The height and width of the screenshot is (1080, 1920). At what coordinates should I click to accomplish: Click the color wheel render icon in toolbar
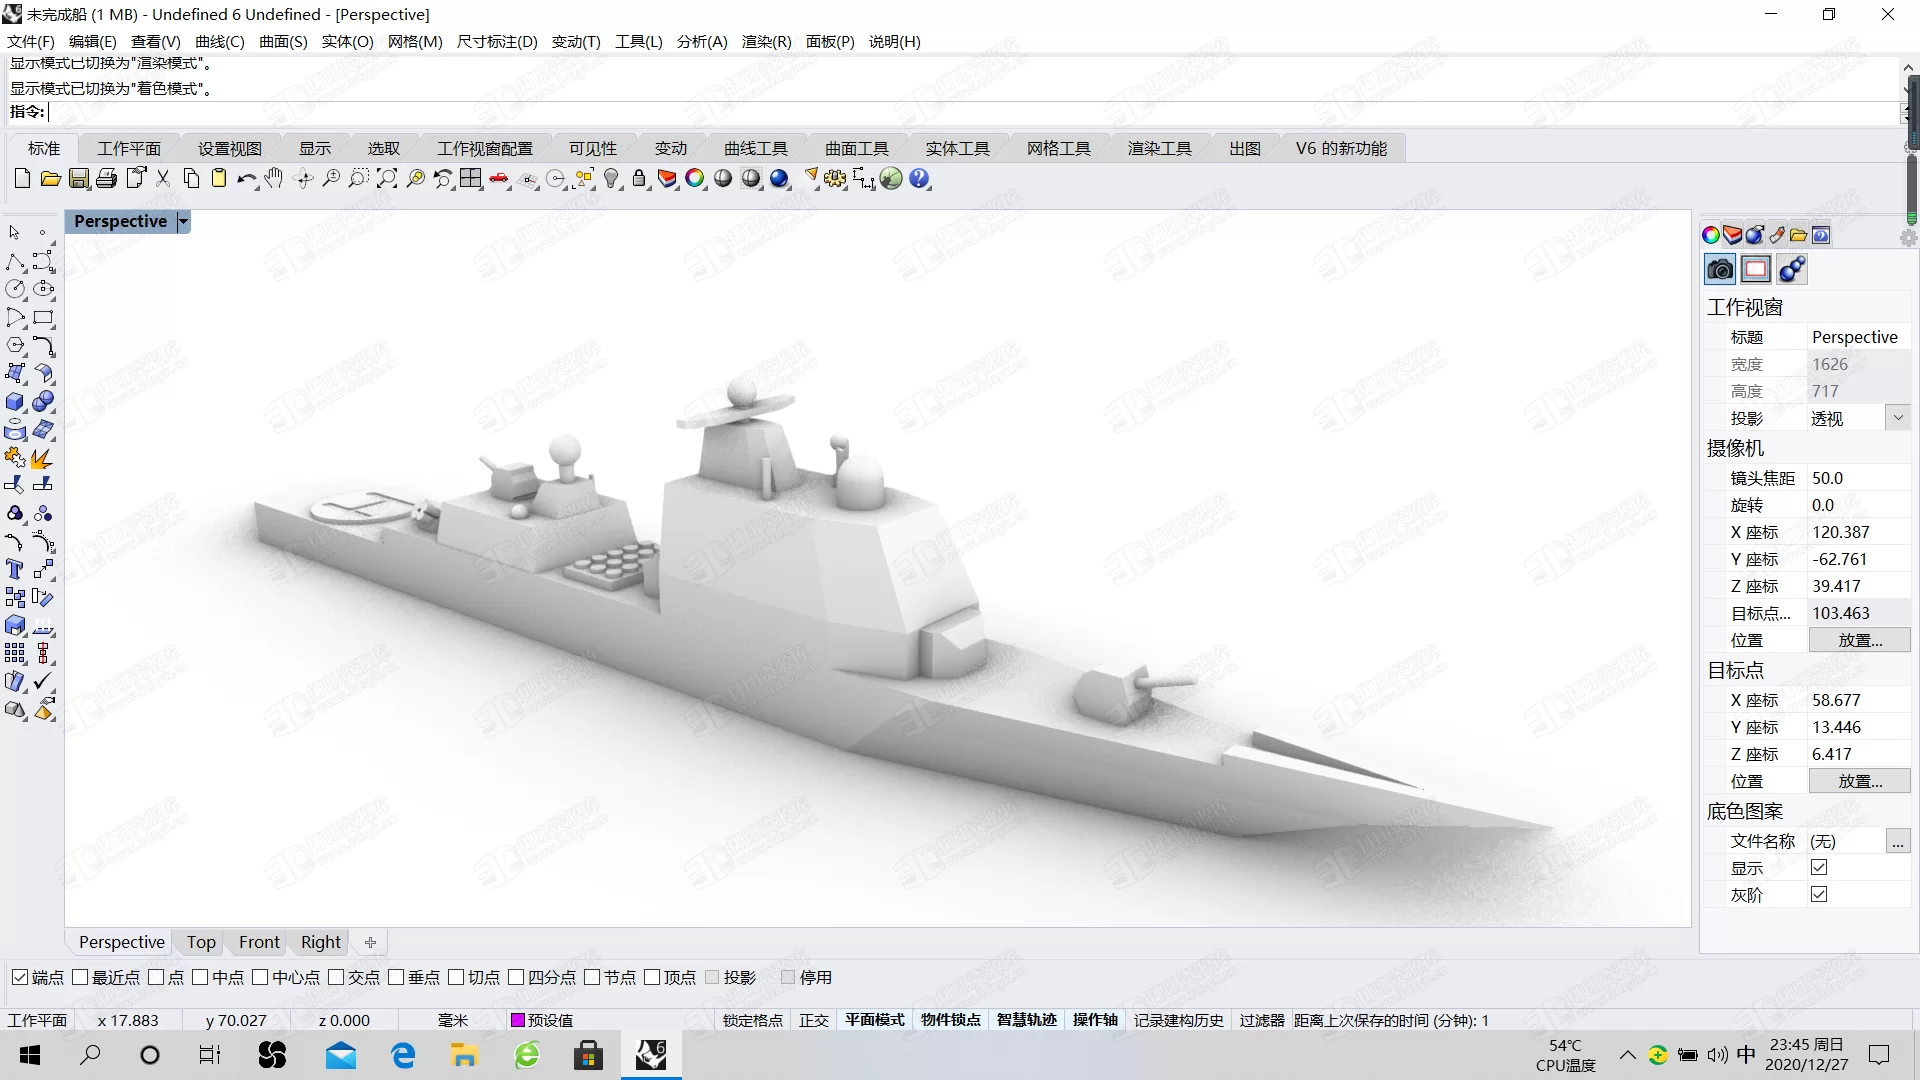[695, 179]
